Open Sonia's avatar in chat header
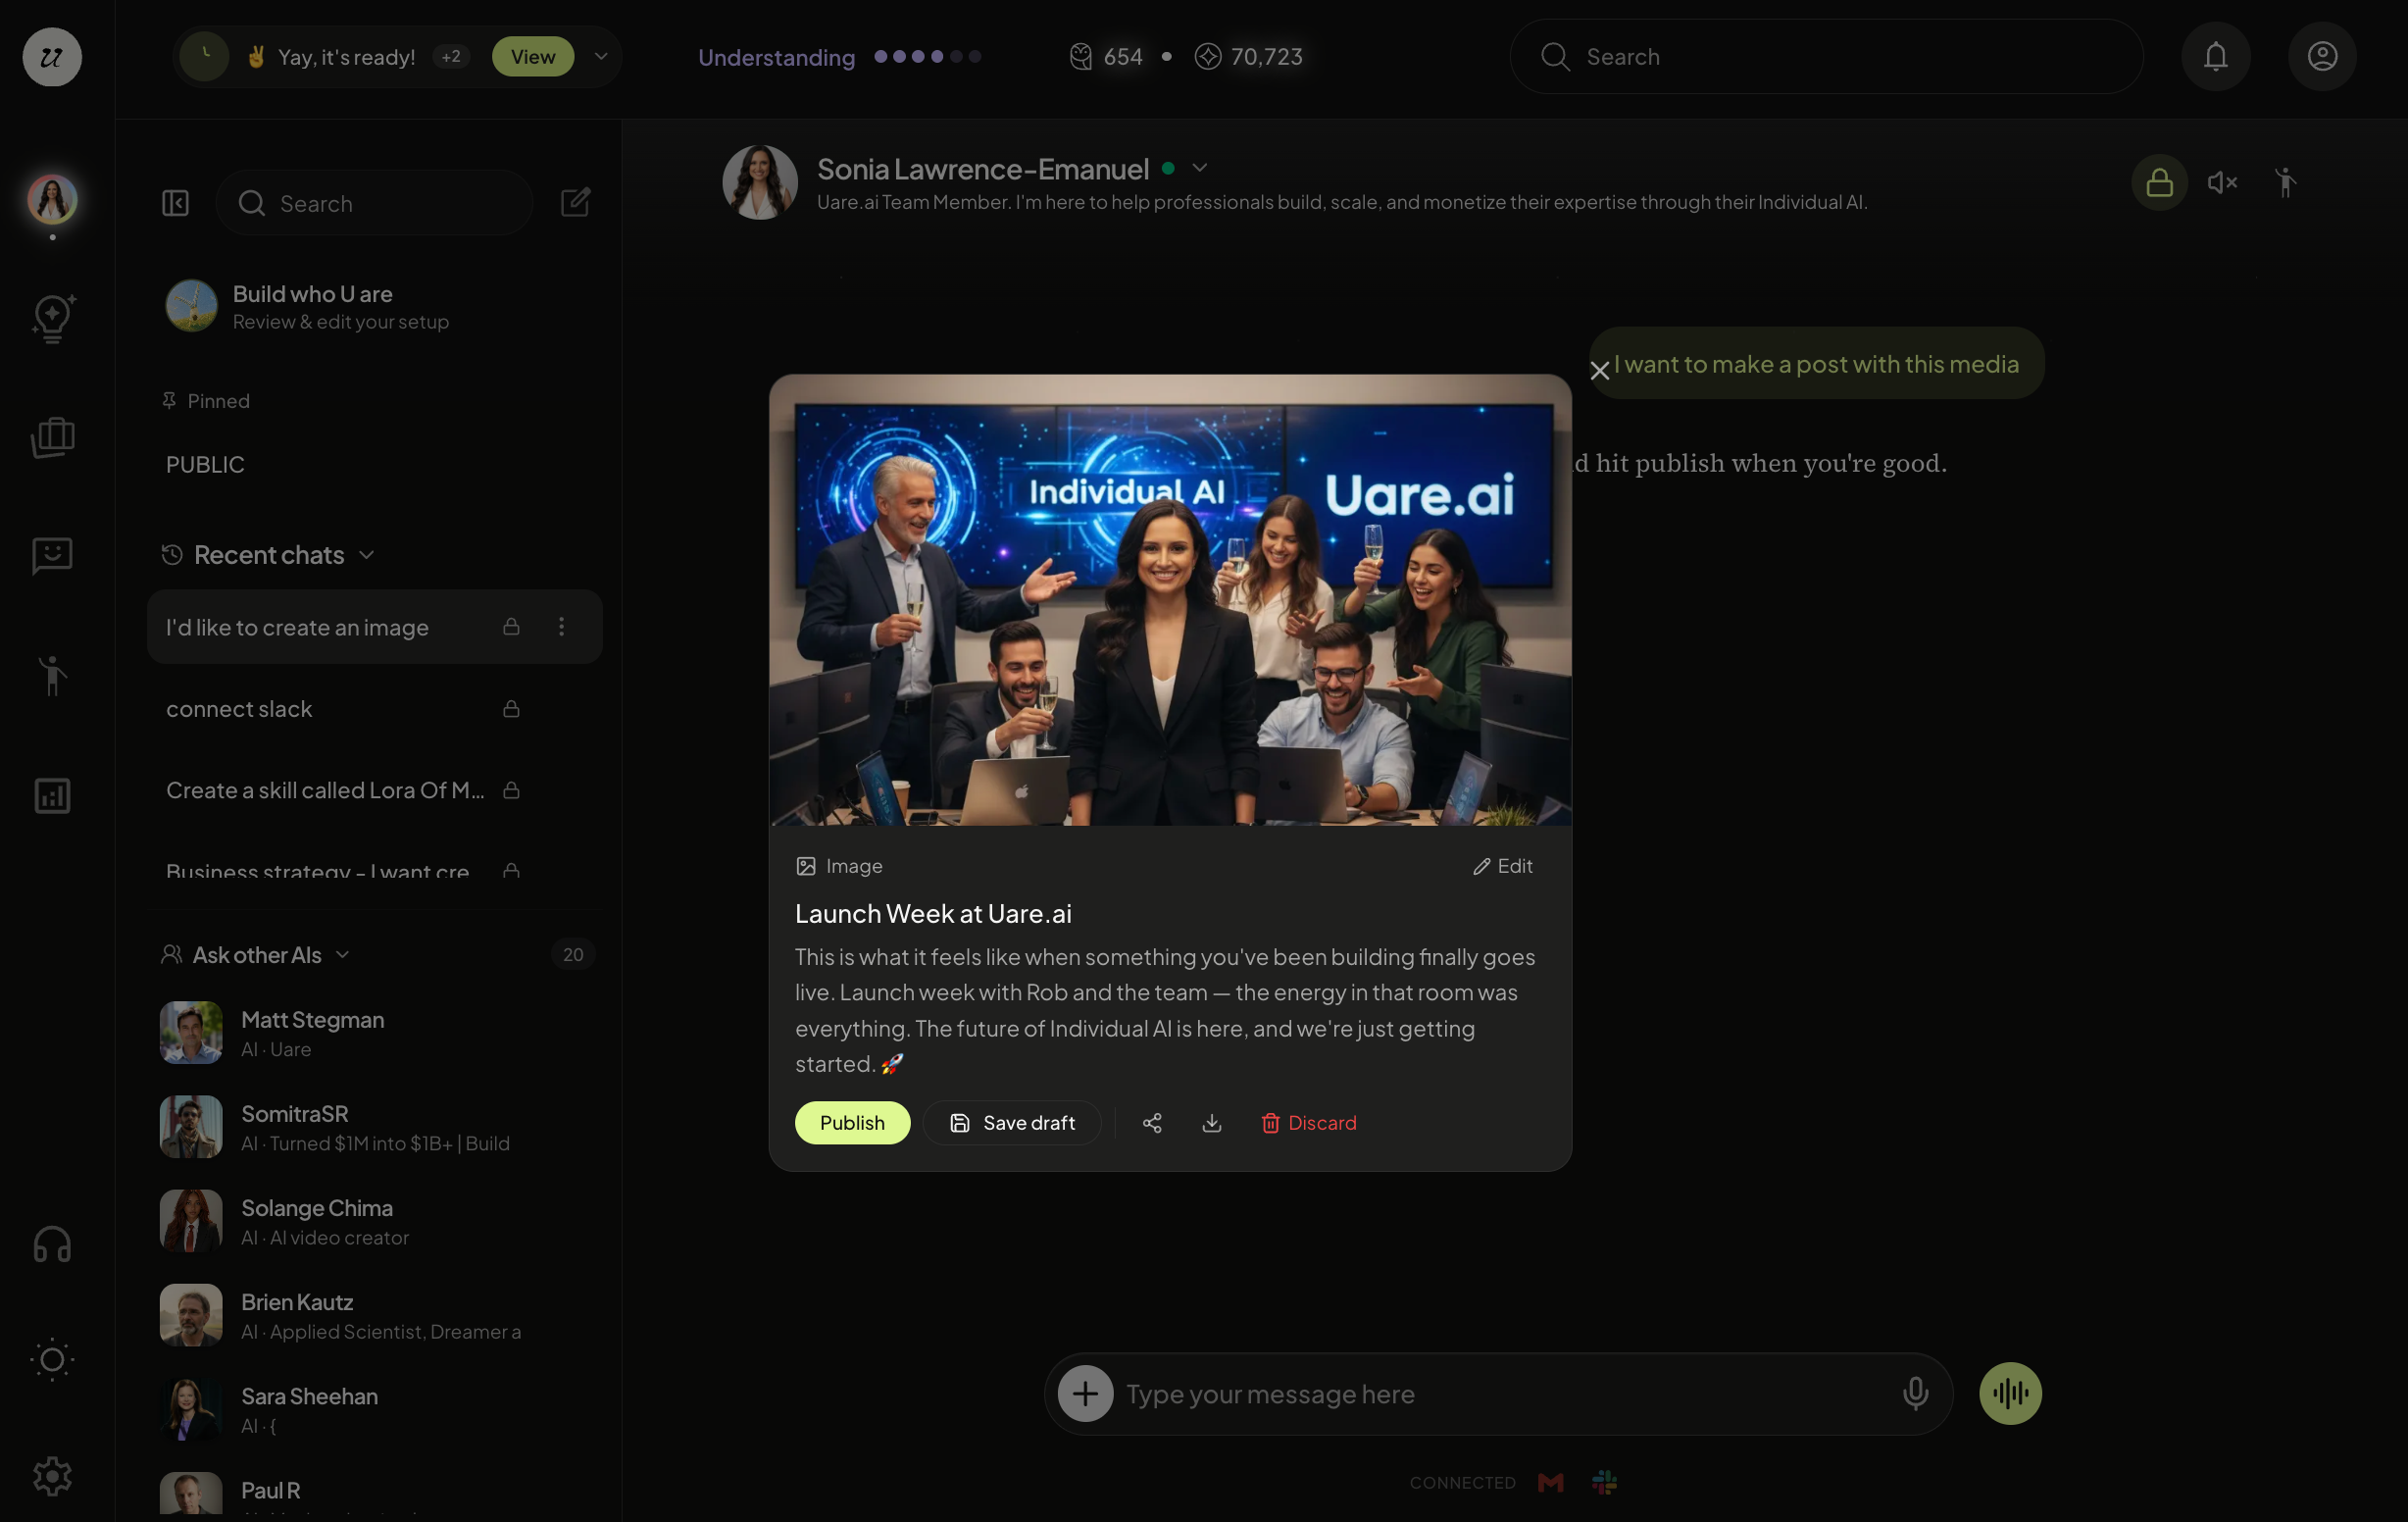 (x=760, y=182)
